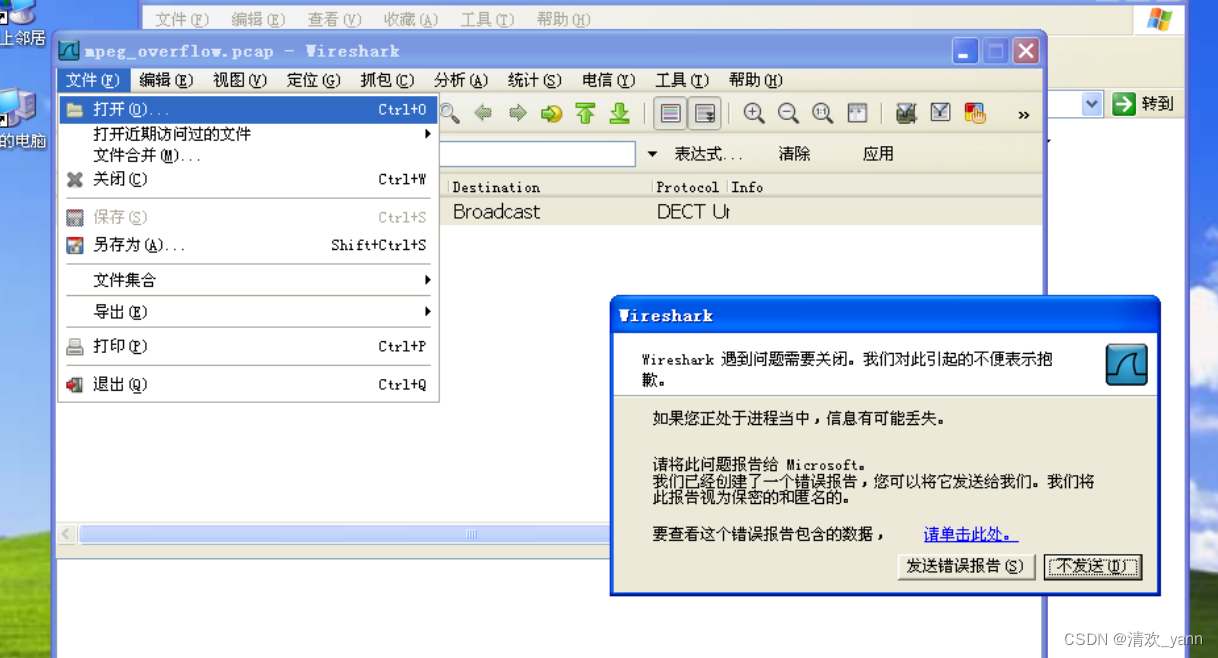This screenshot has width=1218, height=658.
Task: Click the green go-to-top arrow icon
Action: click(585, 113)
